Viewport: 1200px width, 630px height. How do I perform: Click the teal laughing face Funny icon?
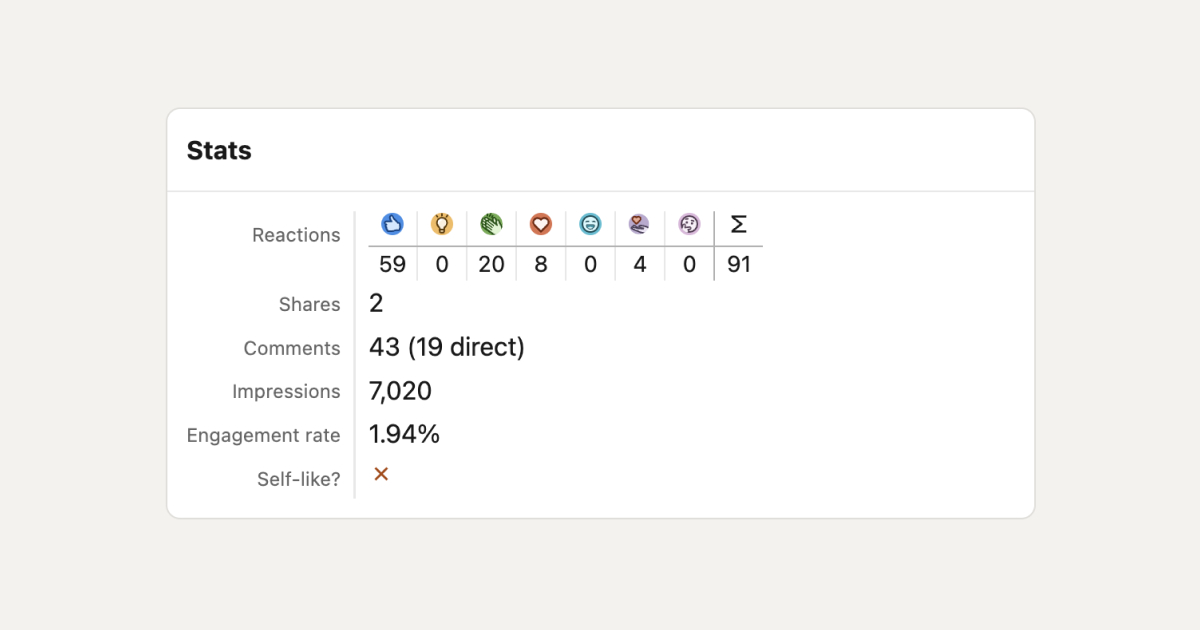click(590, 224)
